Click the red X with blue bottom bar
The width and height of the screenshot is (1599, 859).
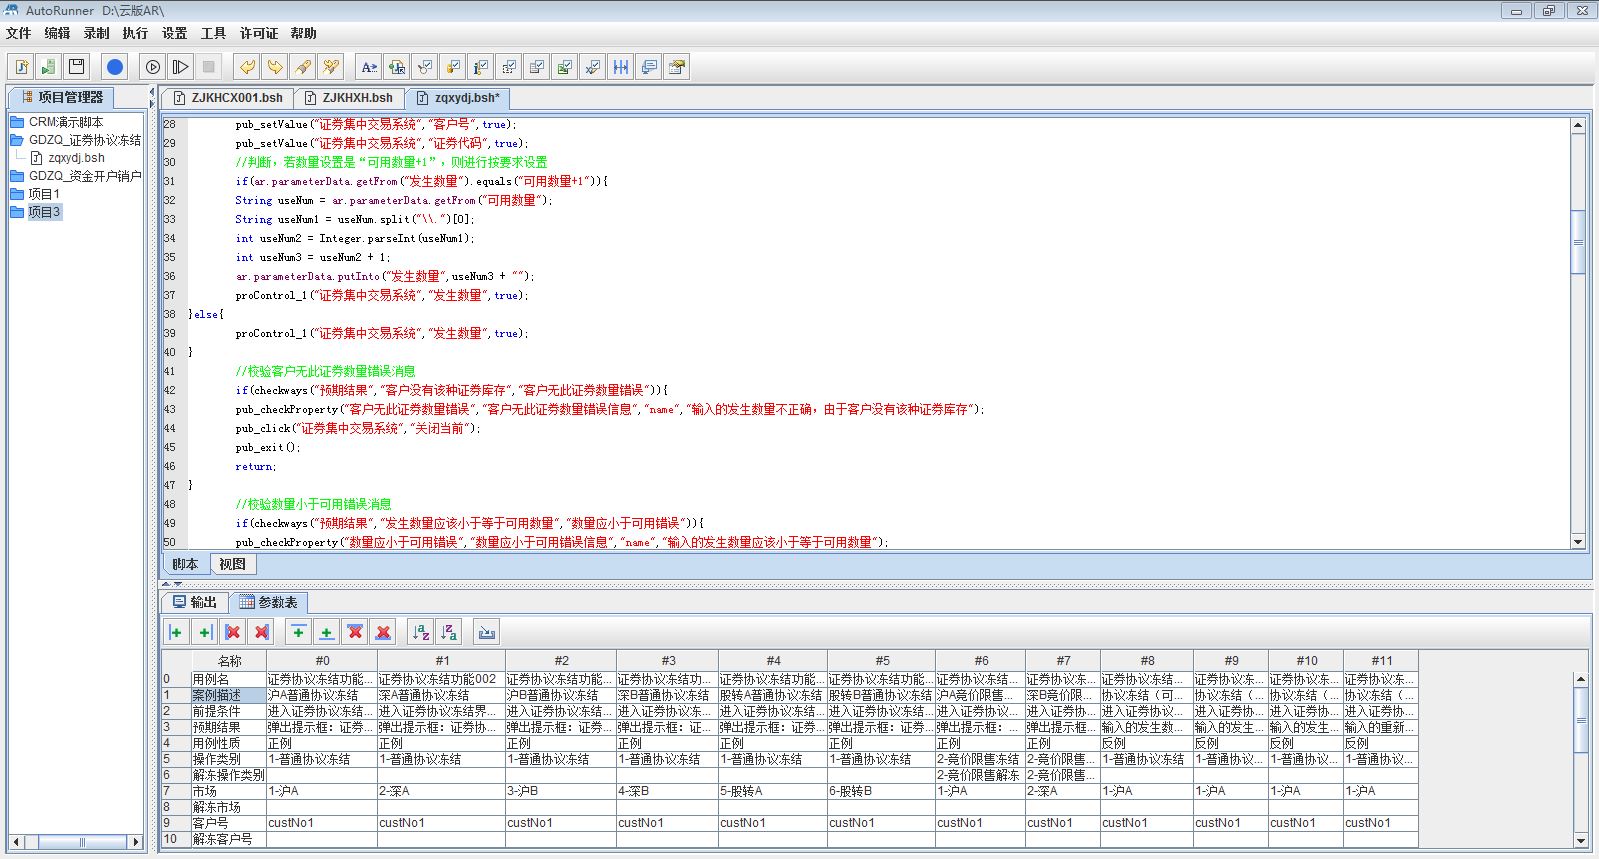click(x=383, y=632)
